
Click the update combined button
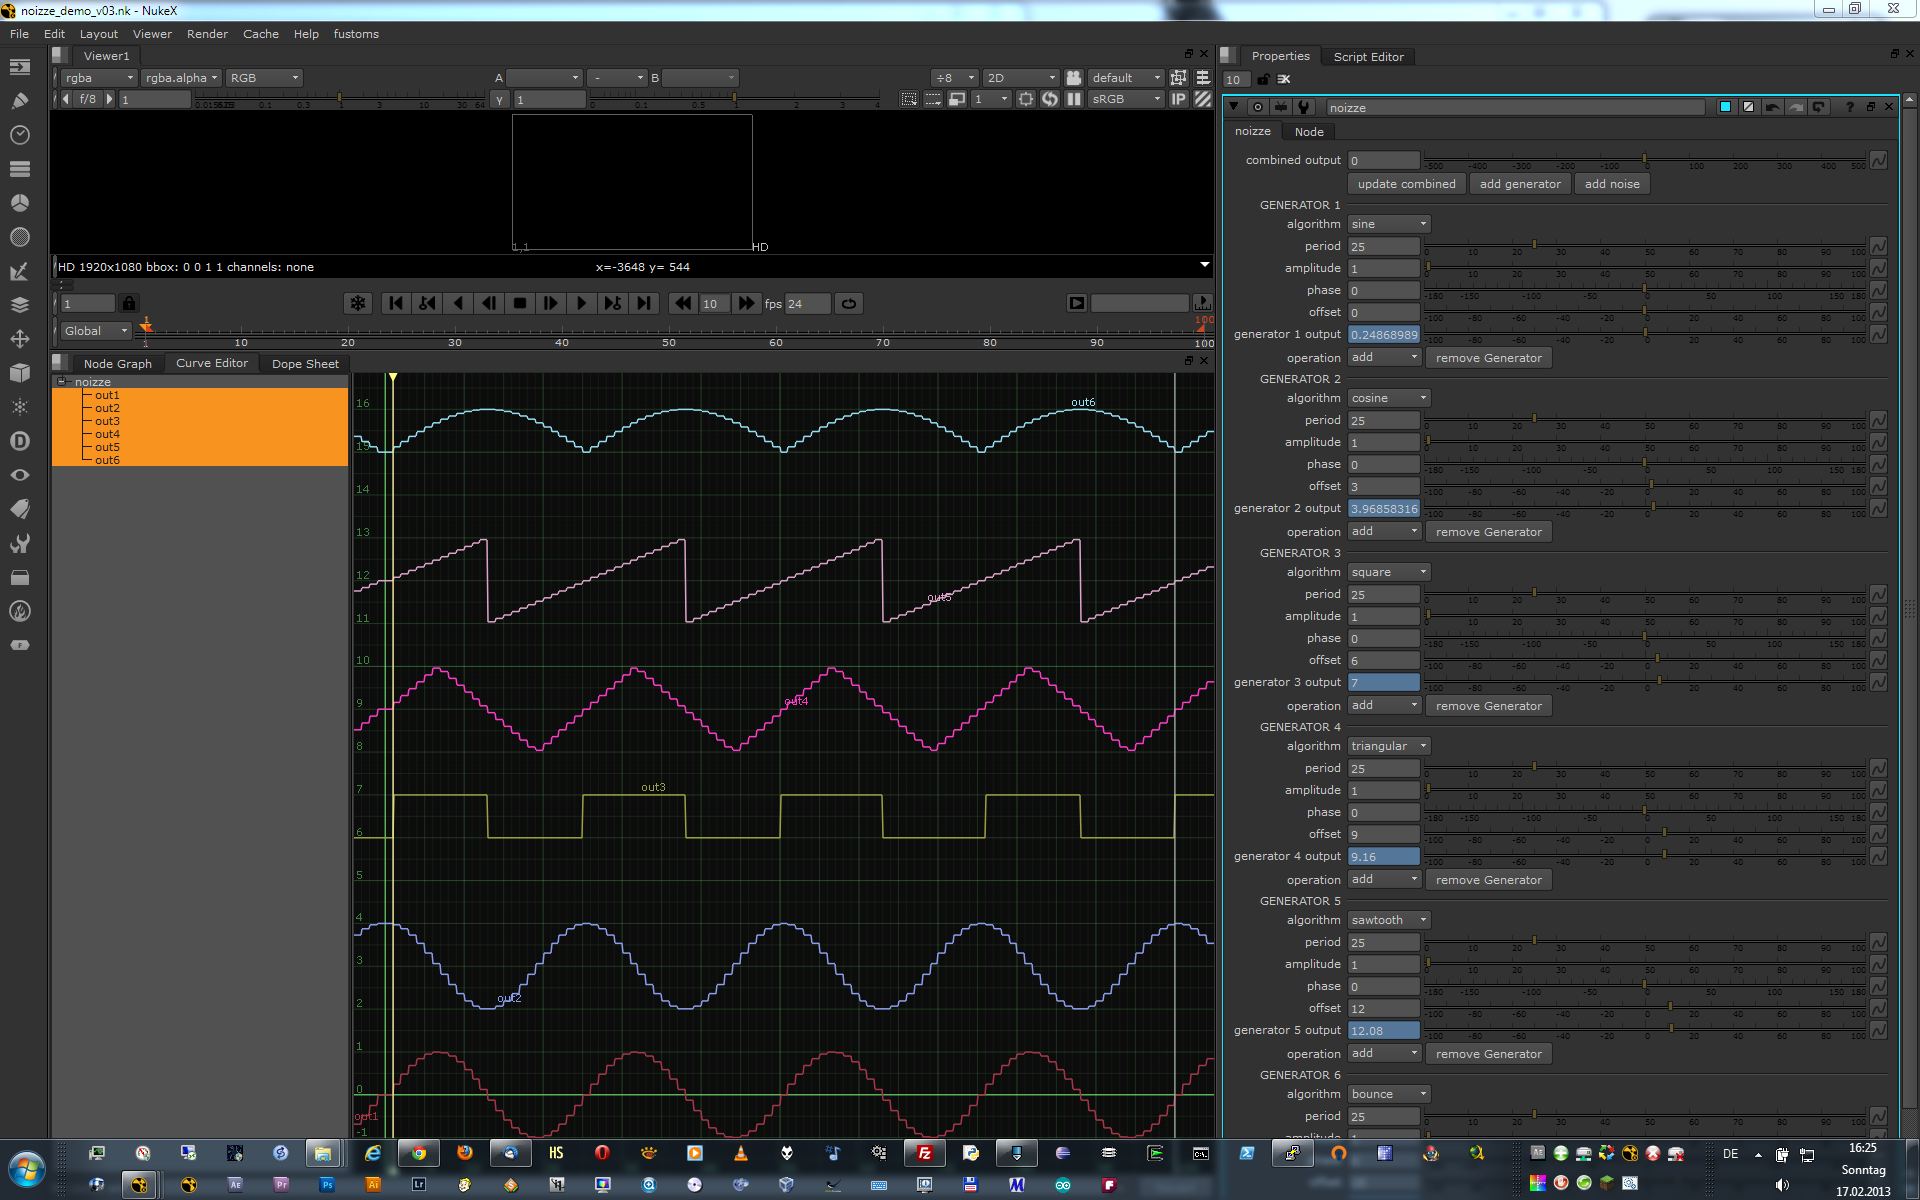pos(1406,184)
